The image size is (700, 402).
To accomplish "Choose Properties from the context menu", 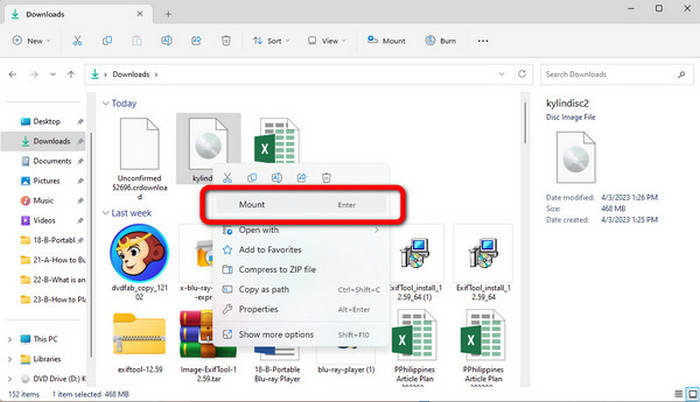I will (x=301, y=309).
